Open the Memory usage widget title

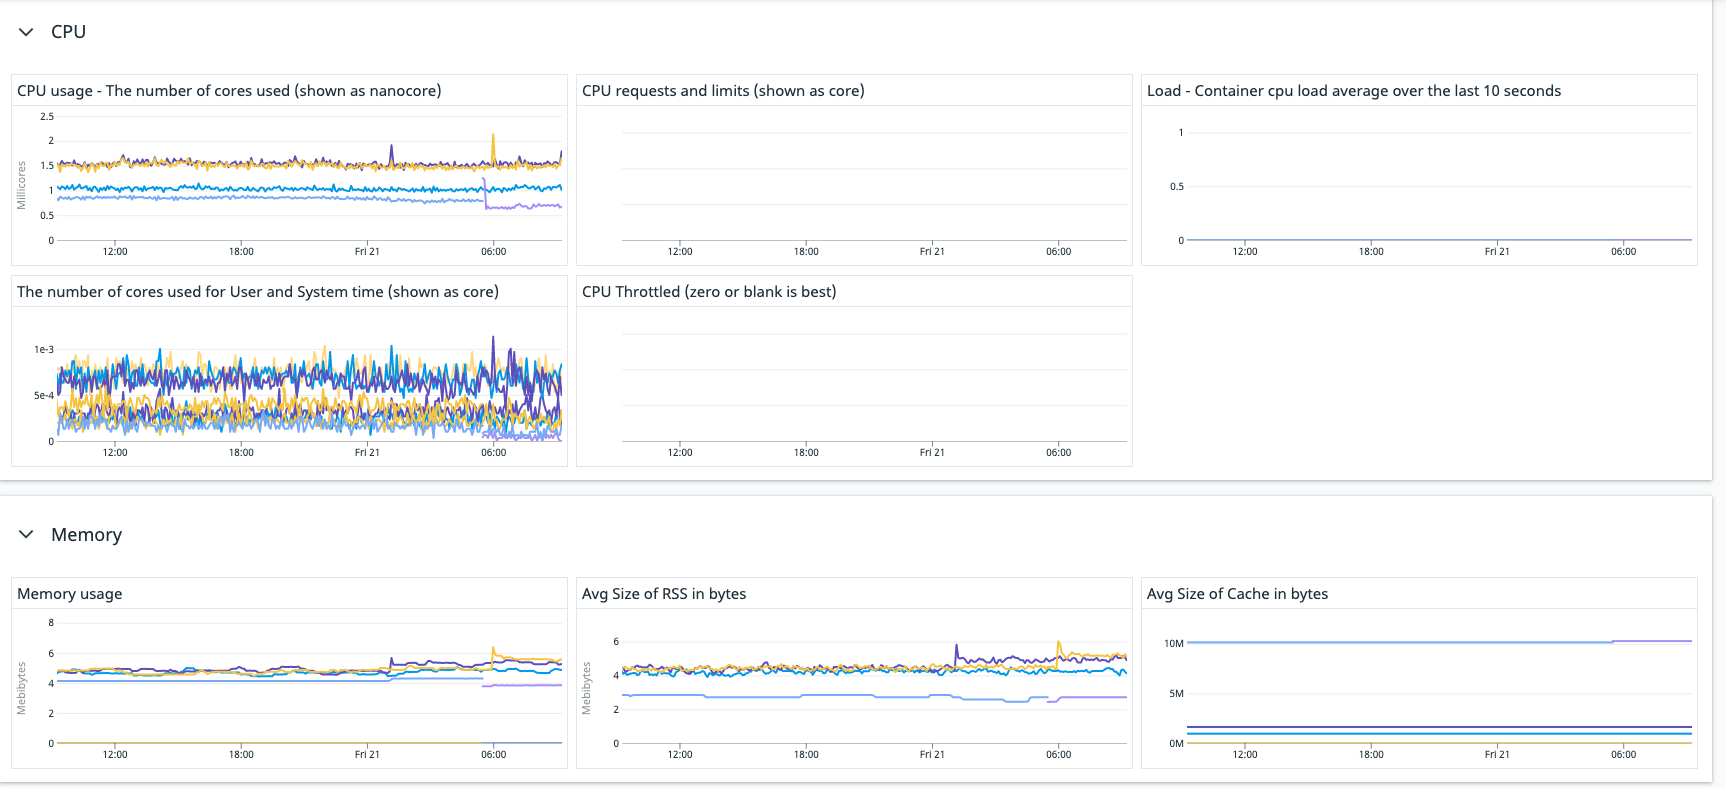70,593
